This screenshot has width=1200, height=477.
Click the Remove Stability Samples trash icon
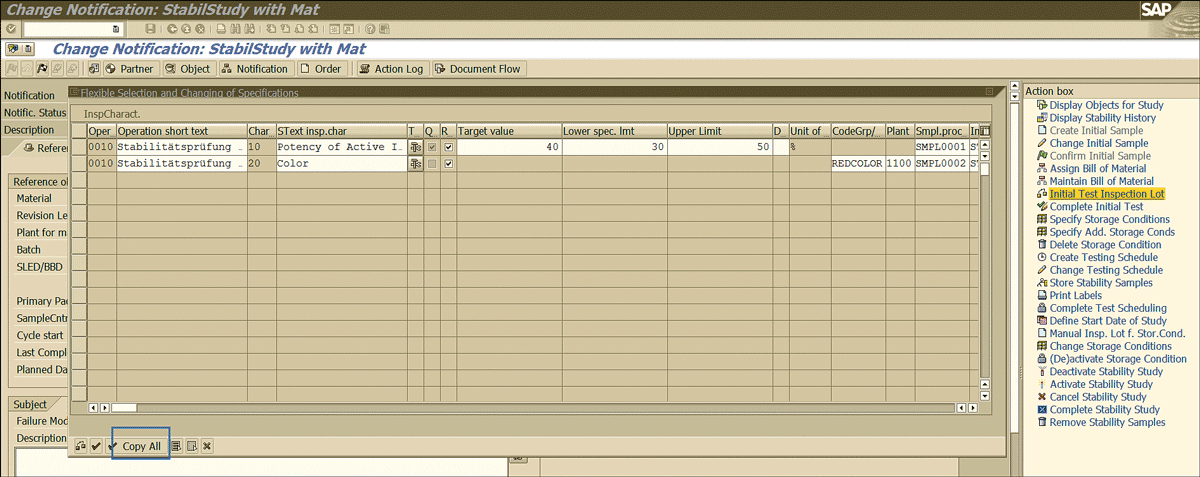(x=1042, y=422)
